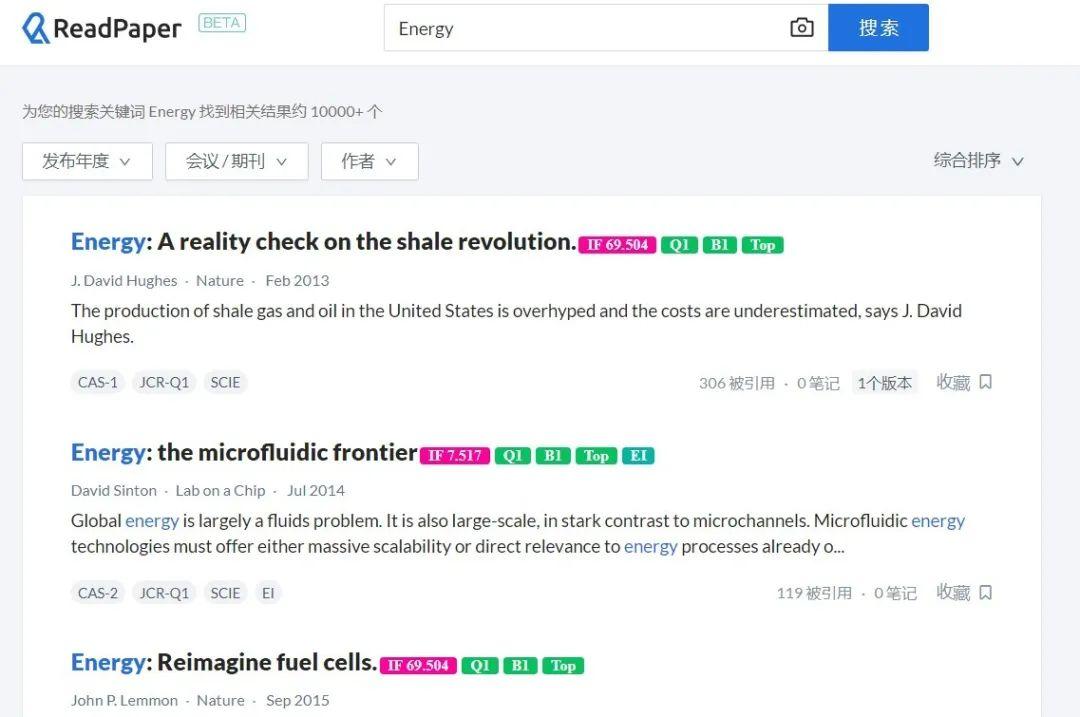This screenshot has width=1080, height=717.
Task: Open the 会议/期刊 venue filter dropdown
Action: (236, 161)
